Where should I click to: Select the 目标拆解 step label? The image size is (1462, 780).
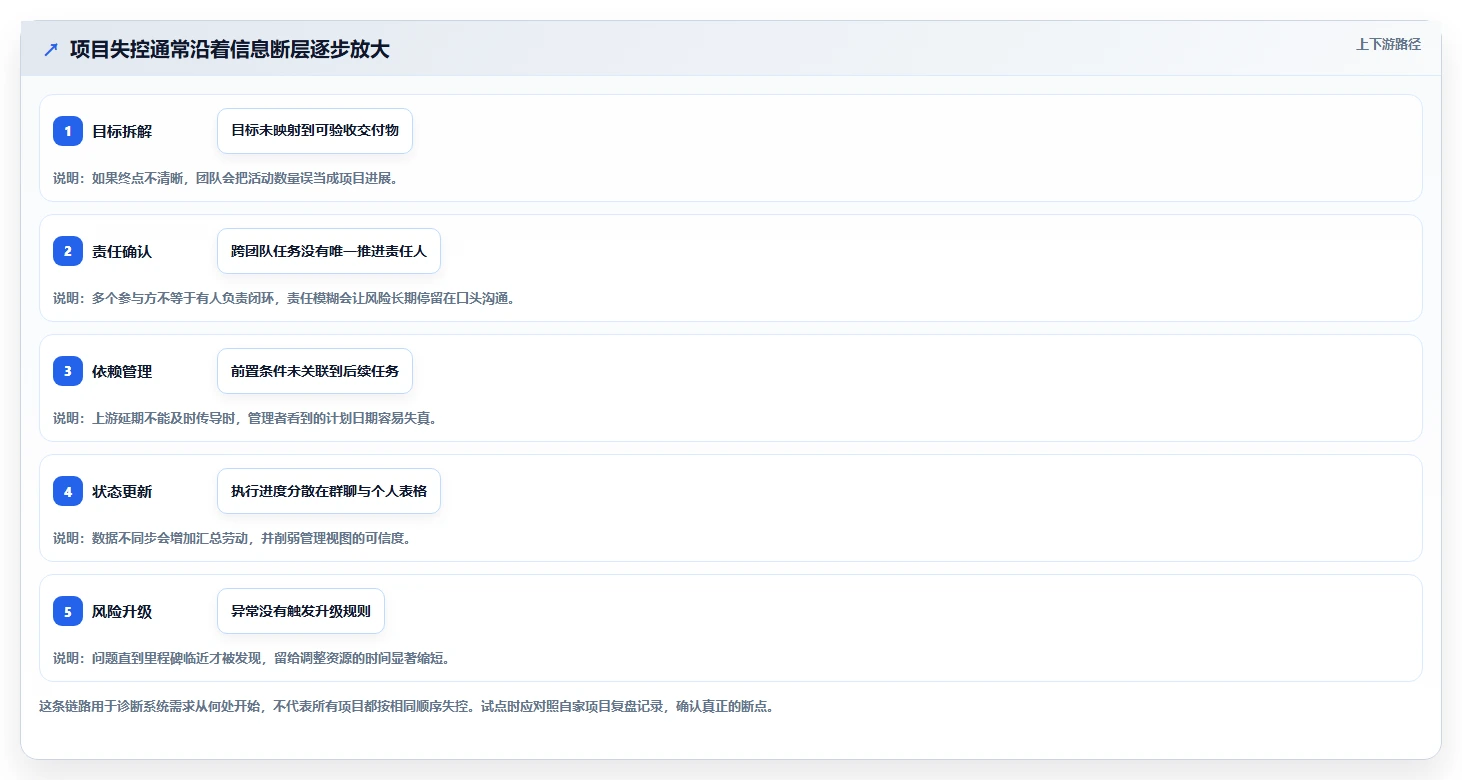tap(122, 131)
